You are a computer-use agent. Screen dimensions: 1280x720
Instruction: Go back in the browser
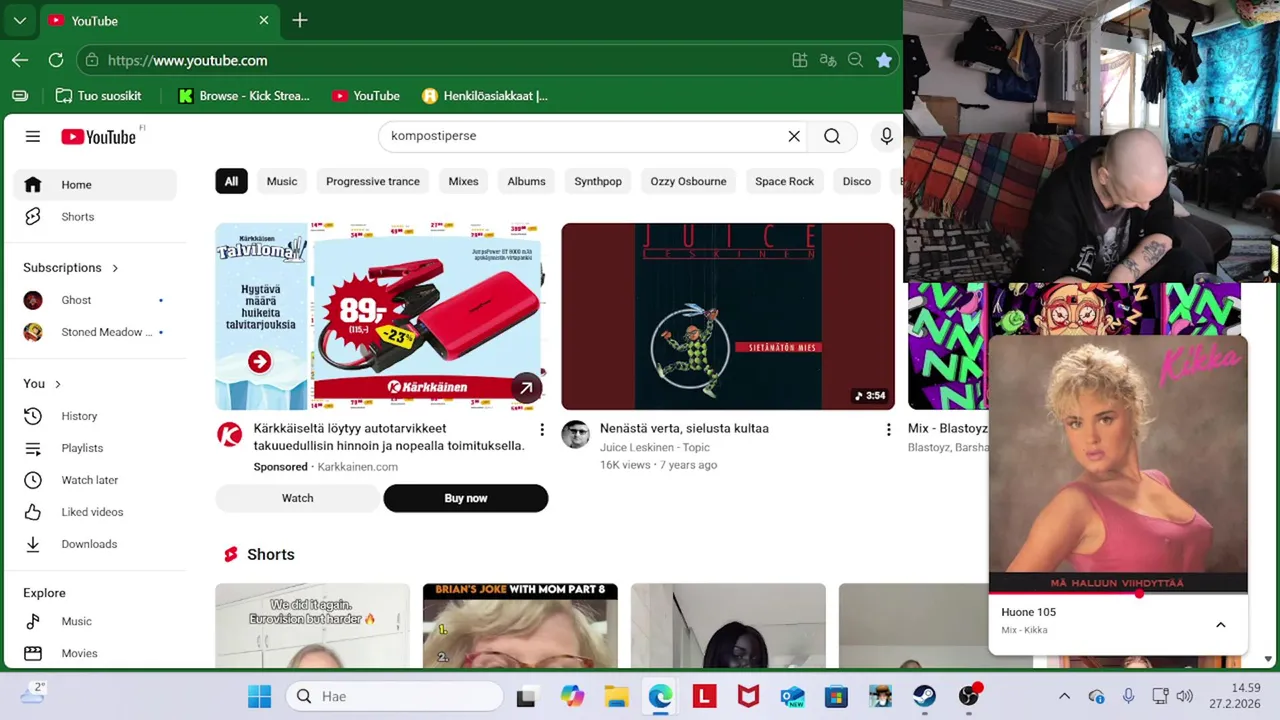click(x=20, y=60)
